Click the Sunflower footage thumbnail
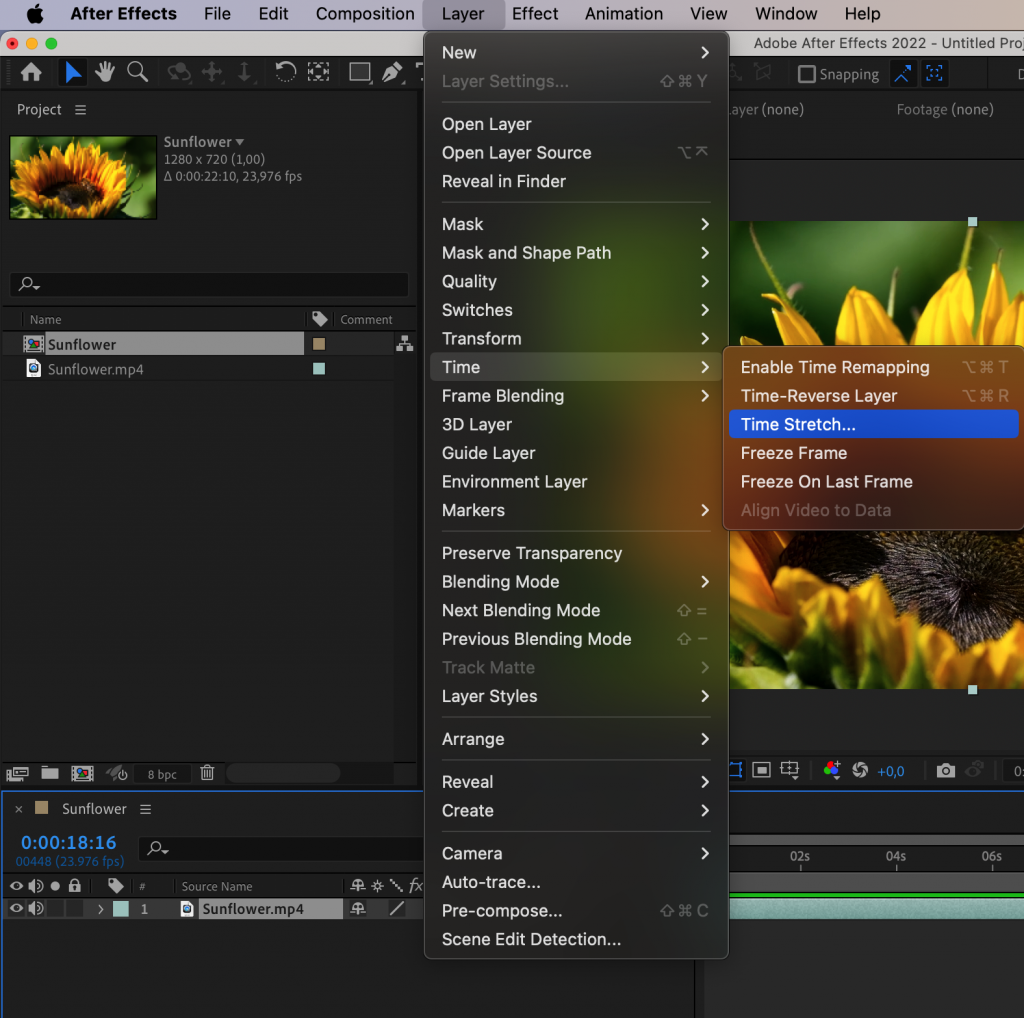Screen dimensions: 1024x1018 point(83,177)
